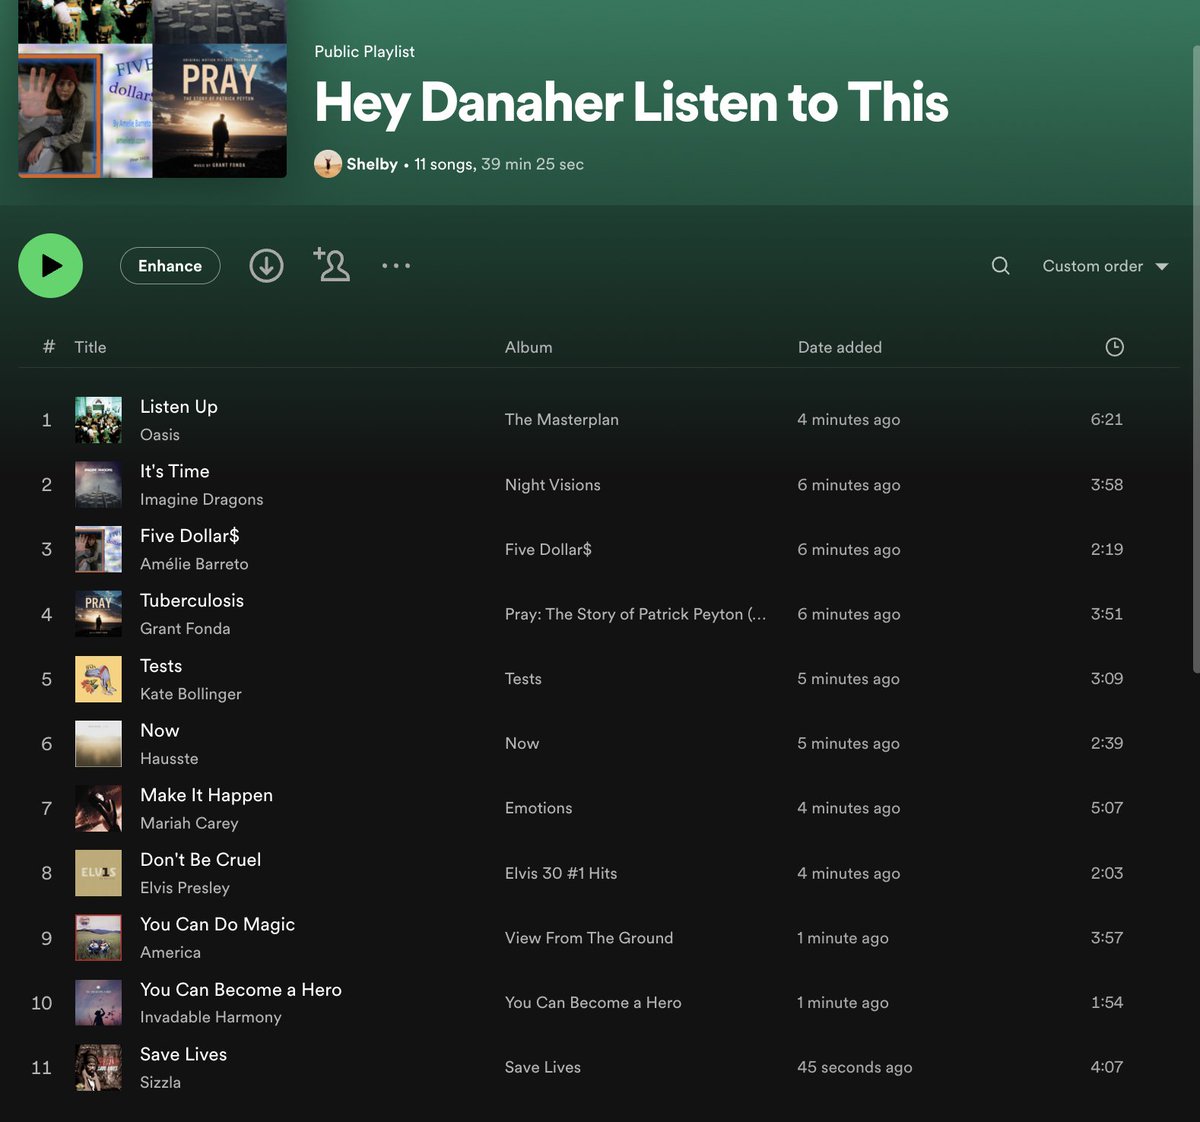Viewport: 1200px width, 1122px height.
Task: Open artist Sizzla
Action: (x=160, y=1082)
